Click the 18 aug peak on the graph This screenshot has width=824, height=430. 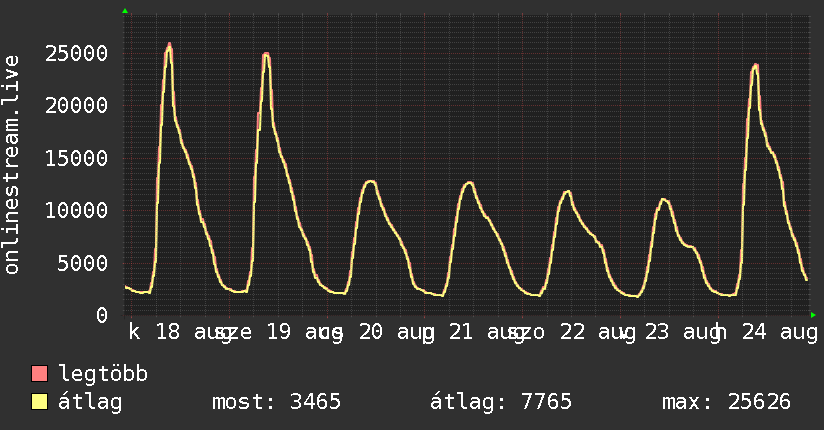[x=169, y=45]
